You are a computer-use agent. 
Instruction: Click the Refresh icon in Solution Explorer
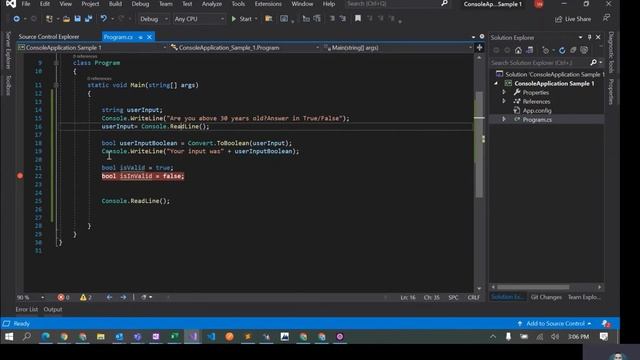pyautogui.click(x=562, y=50)
